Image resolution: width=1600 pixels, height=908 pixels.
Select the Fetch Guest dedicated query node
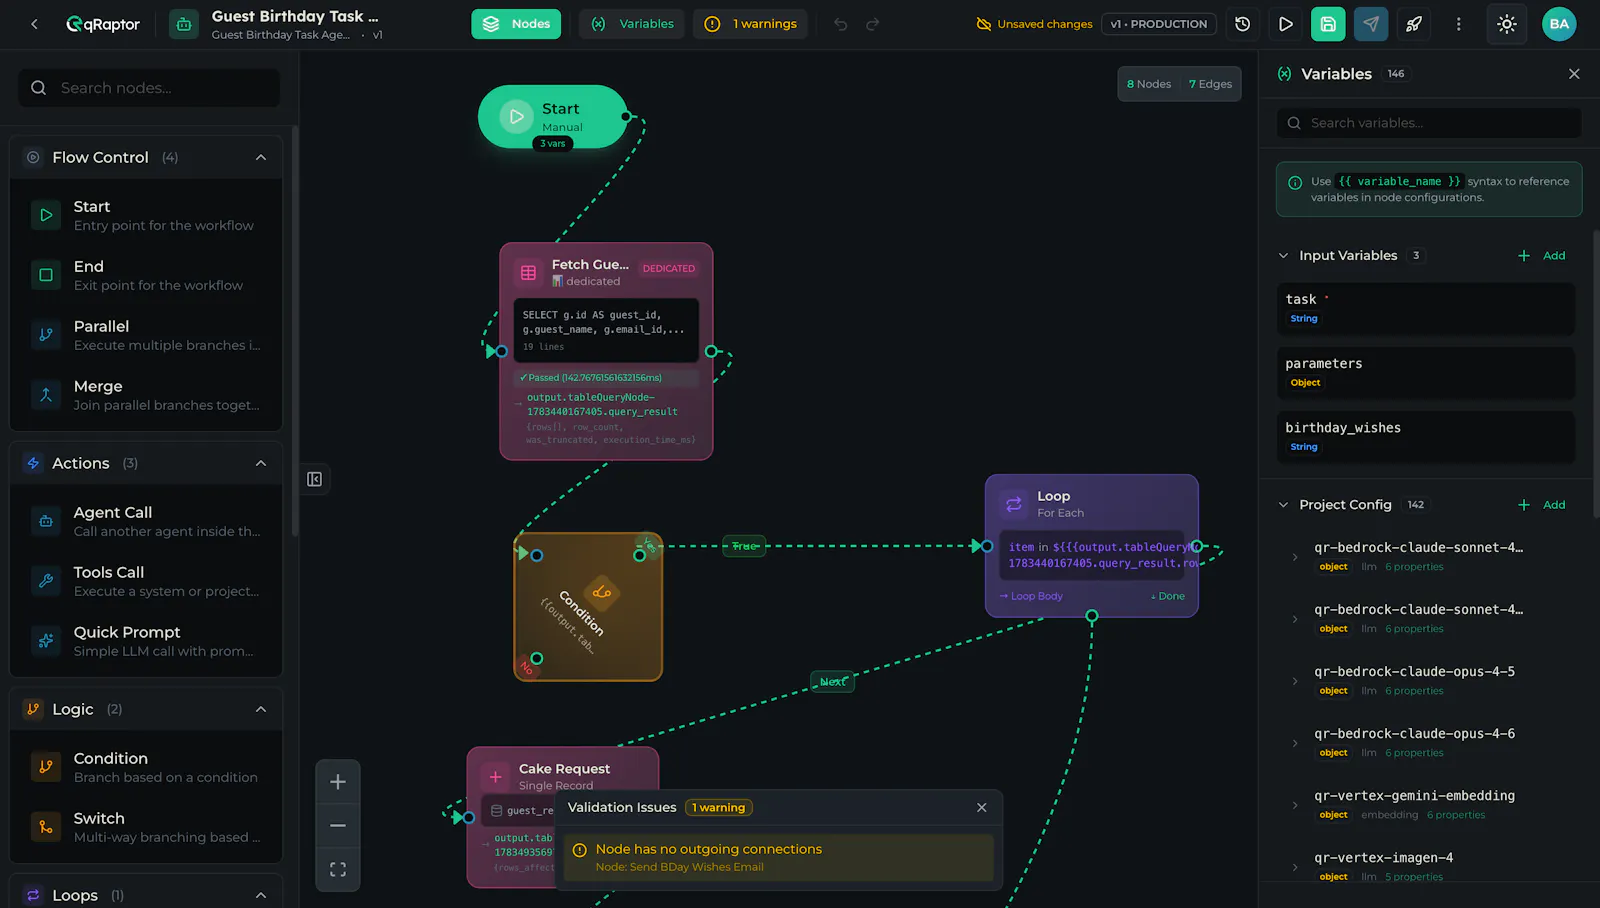coord(606,352)
